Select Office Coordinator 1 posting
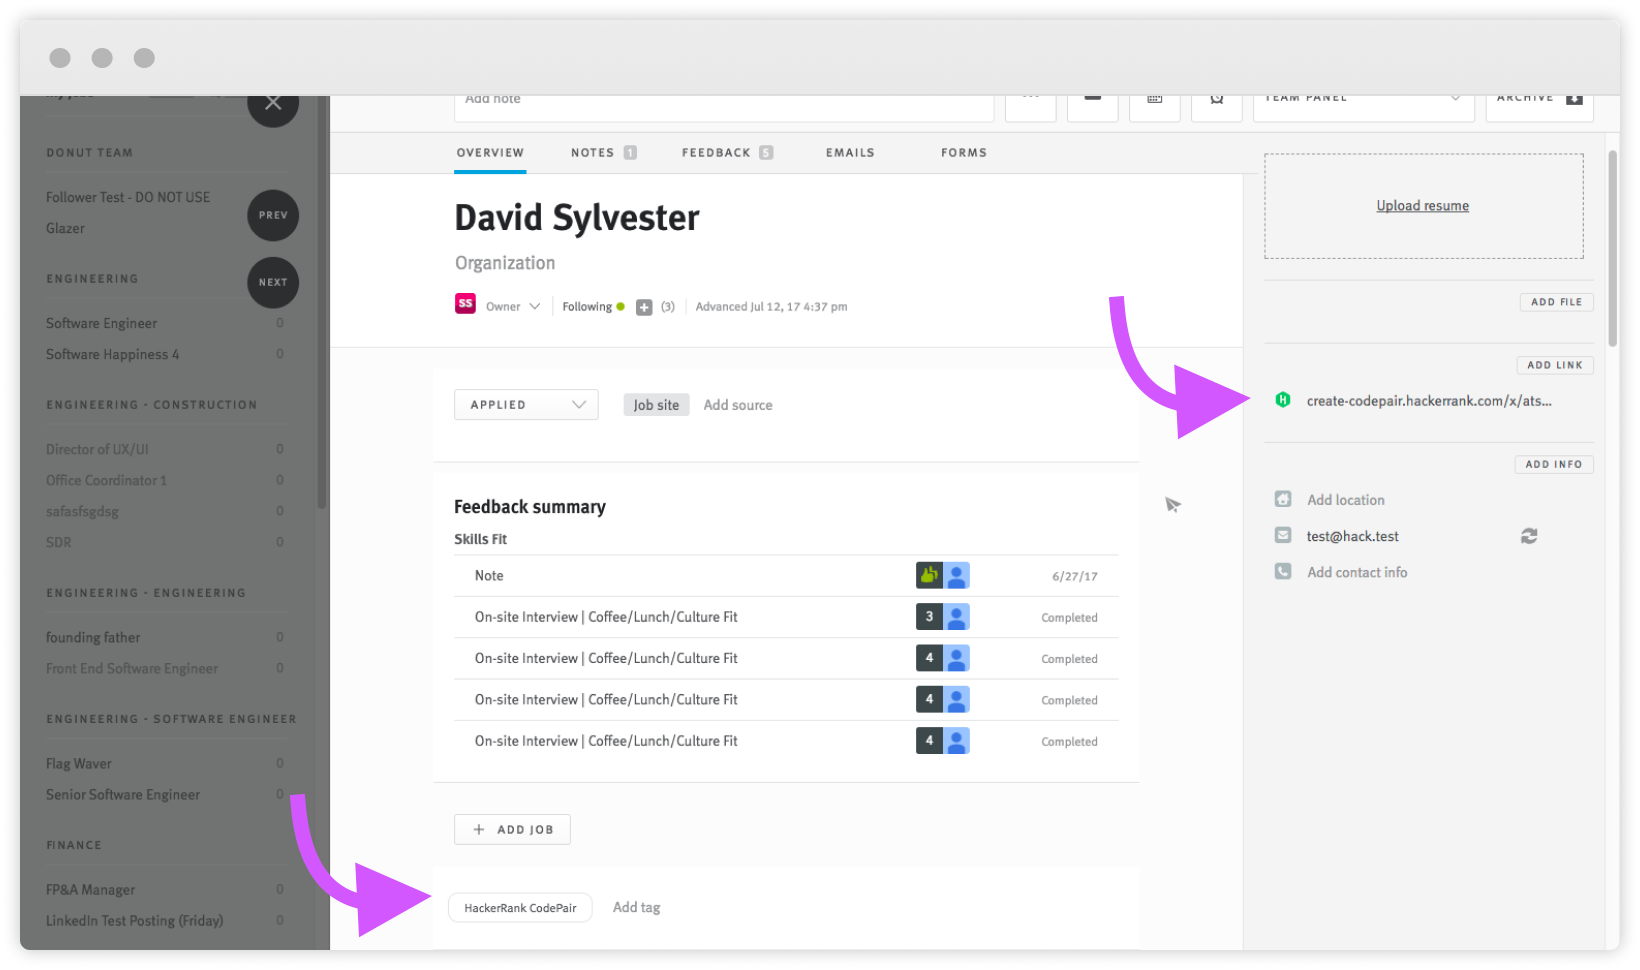This screenshot has width=1640, height=970. 106,481
